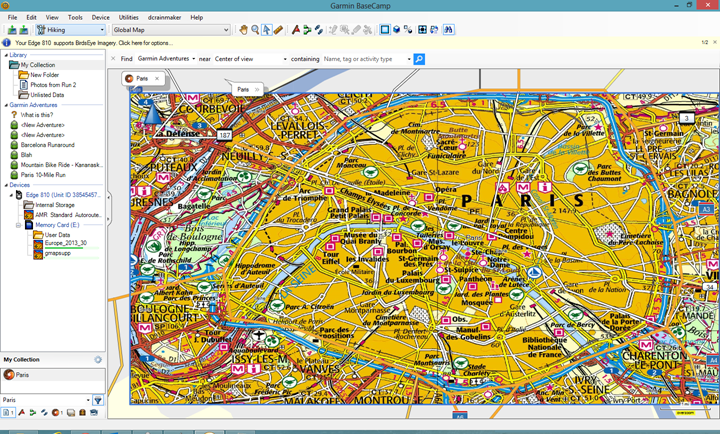Screen dimensions: 720x434
Task: Dismiss the BirdsEye notification bar
Action: click(715, 42)
